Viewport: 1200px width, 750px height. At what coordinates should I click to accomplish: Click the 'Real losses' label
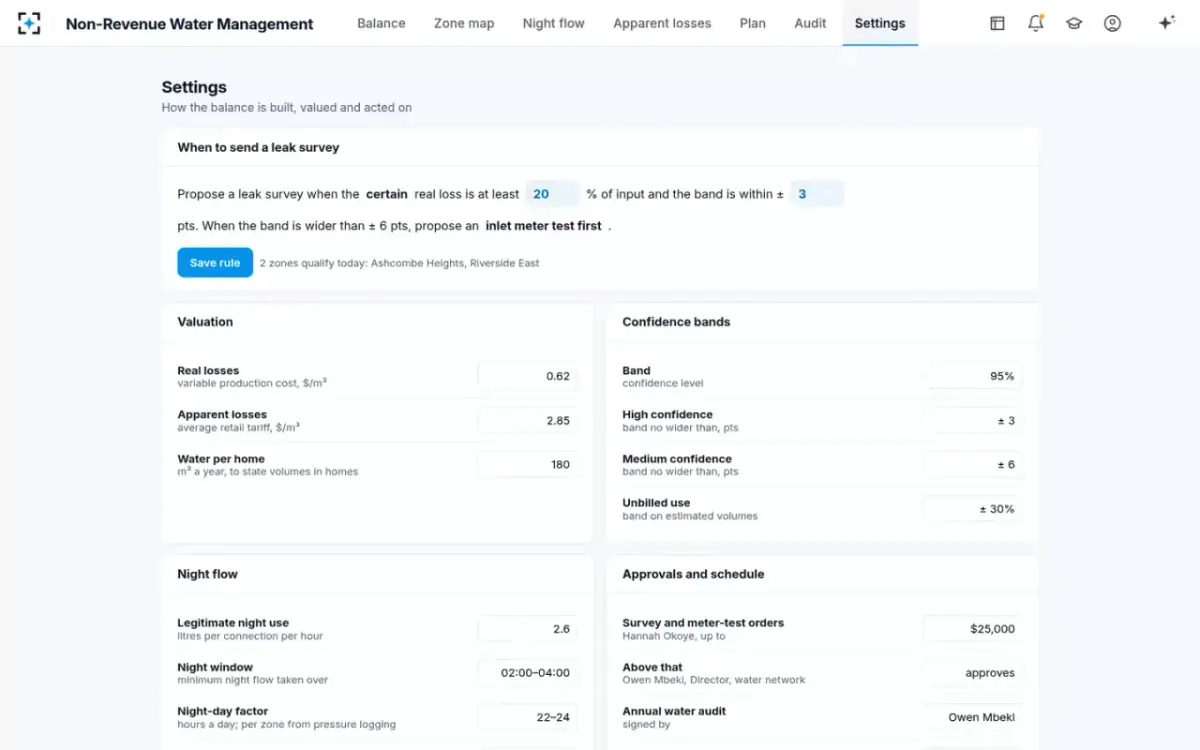point(208,370)
